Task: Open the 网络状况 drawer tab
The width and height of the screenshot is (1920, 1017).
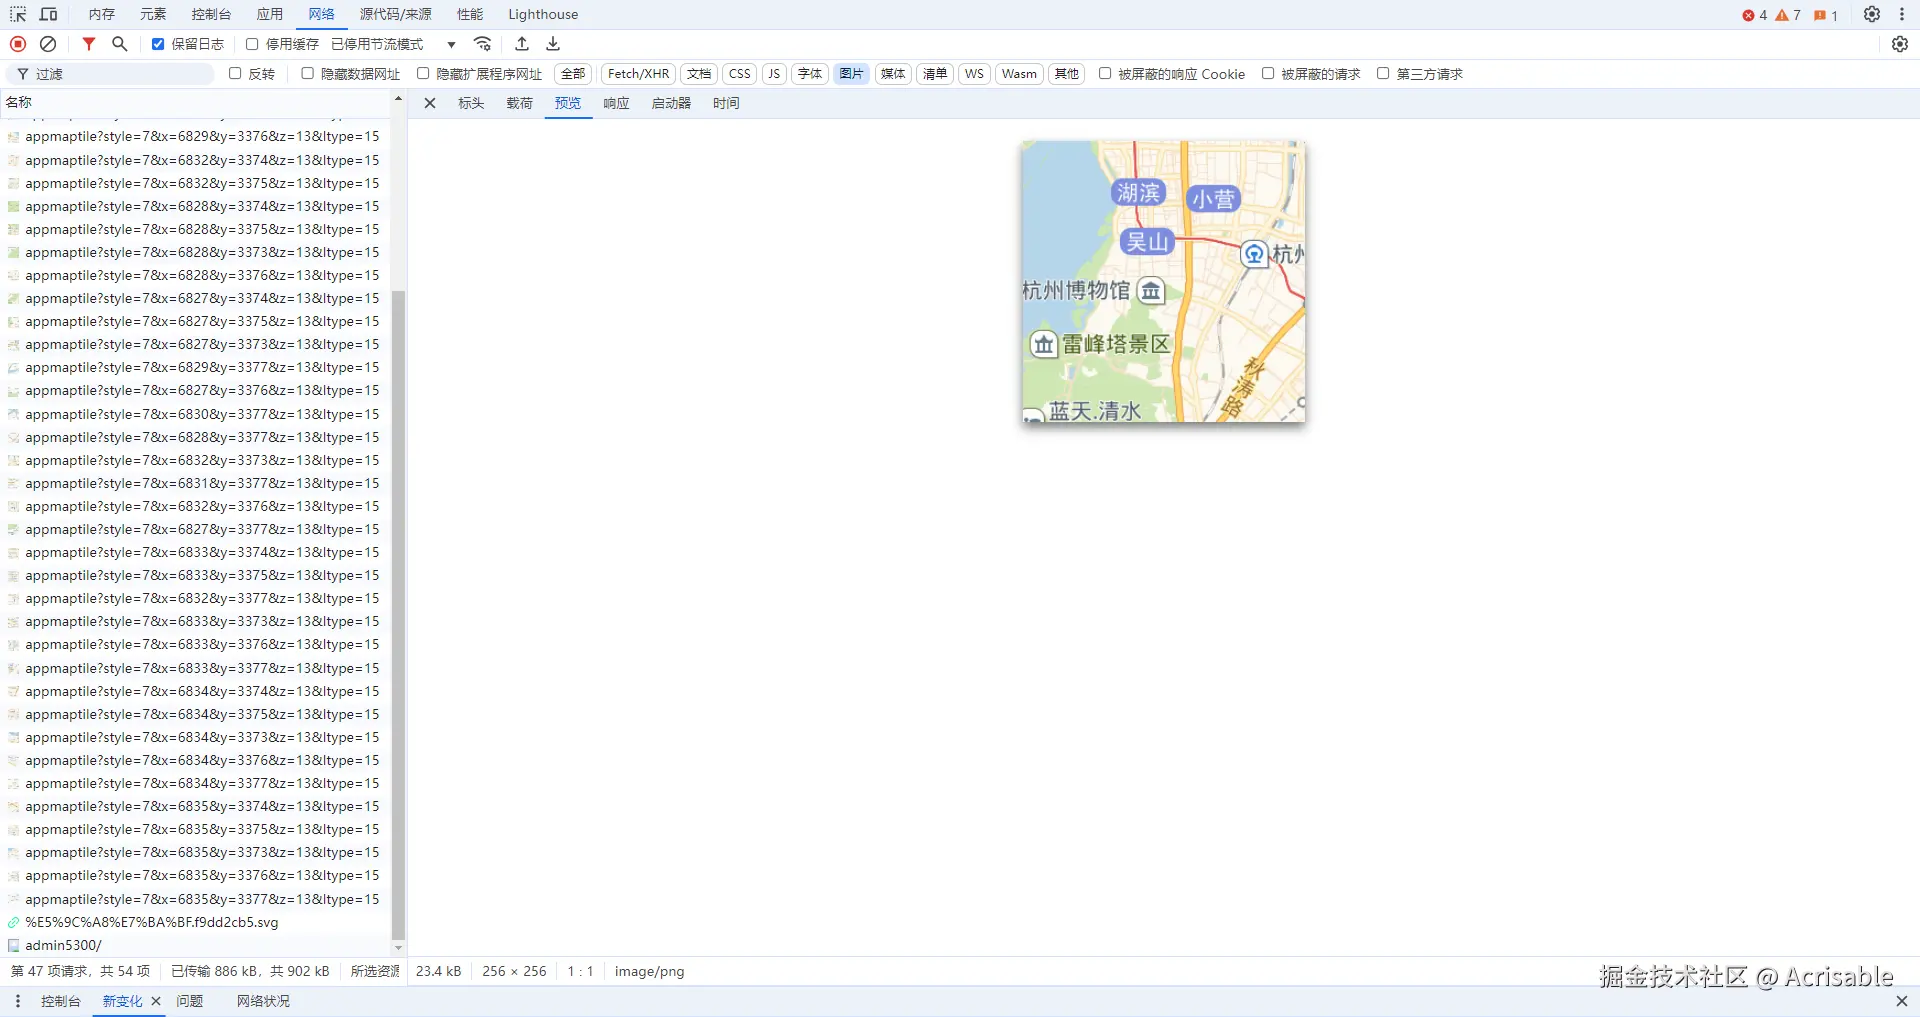Action: click(x=263, y=1001)
